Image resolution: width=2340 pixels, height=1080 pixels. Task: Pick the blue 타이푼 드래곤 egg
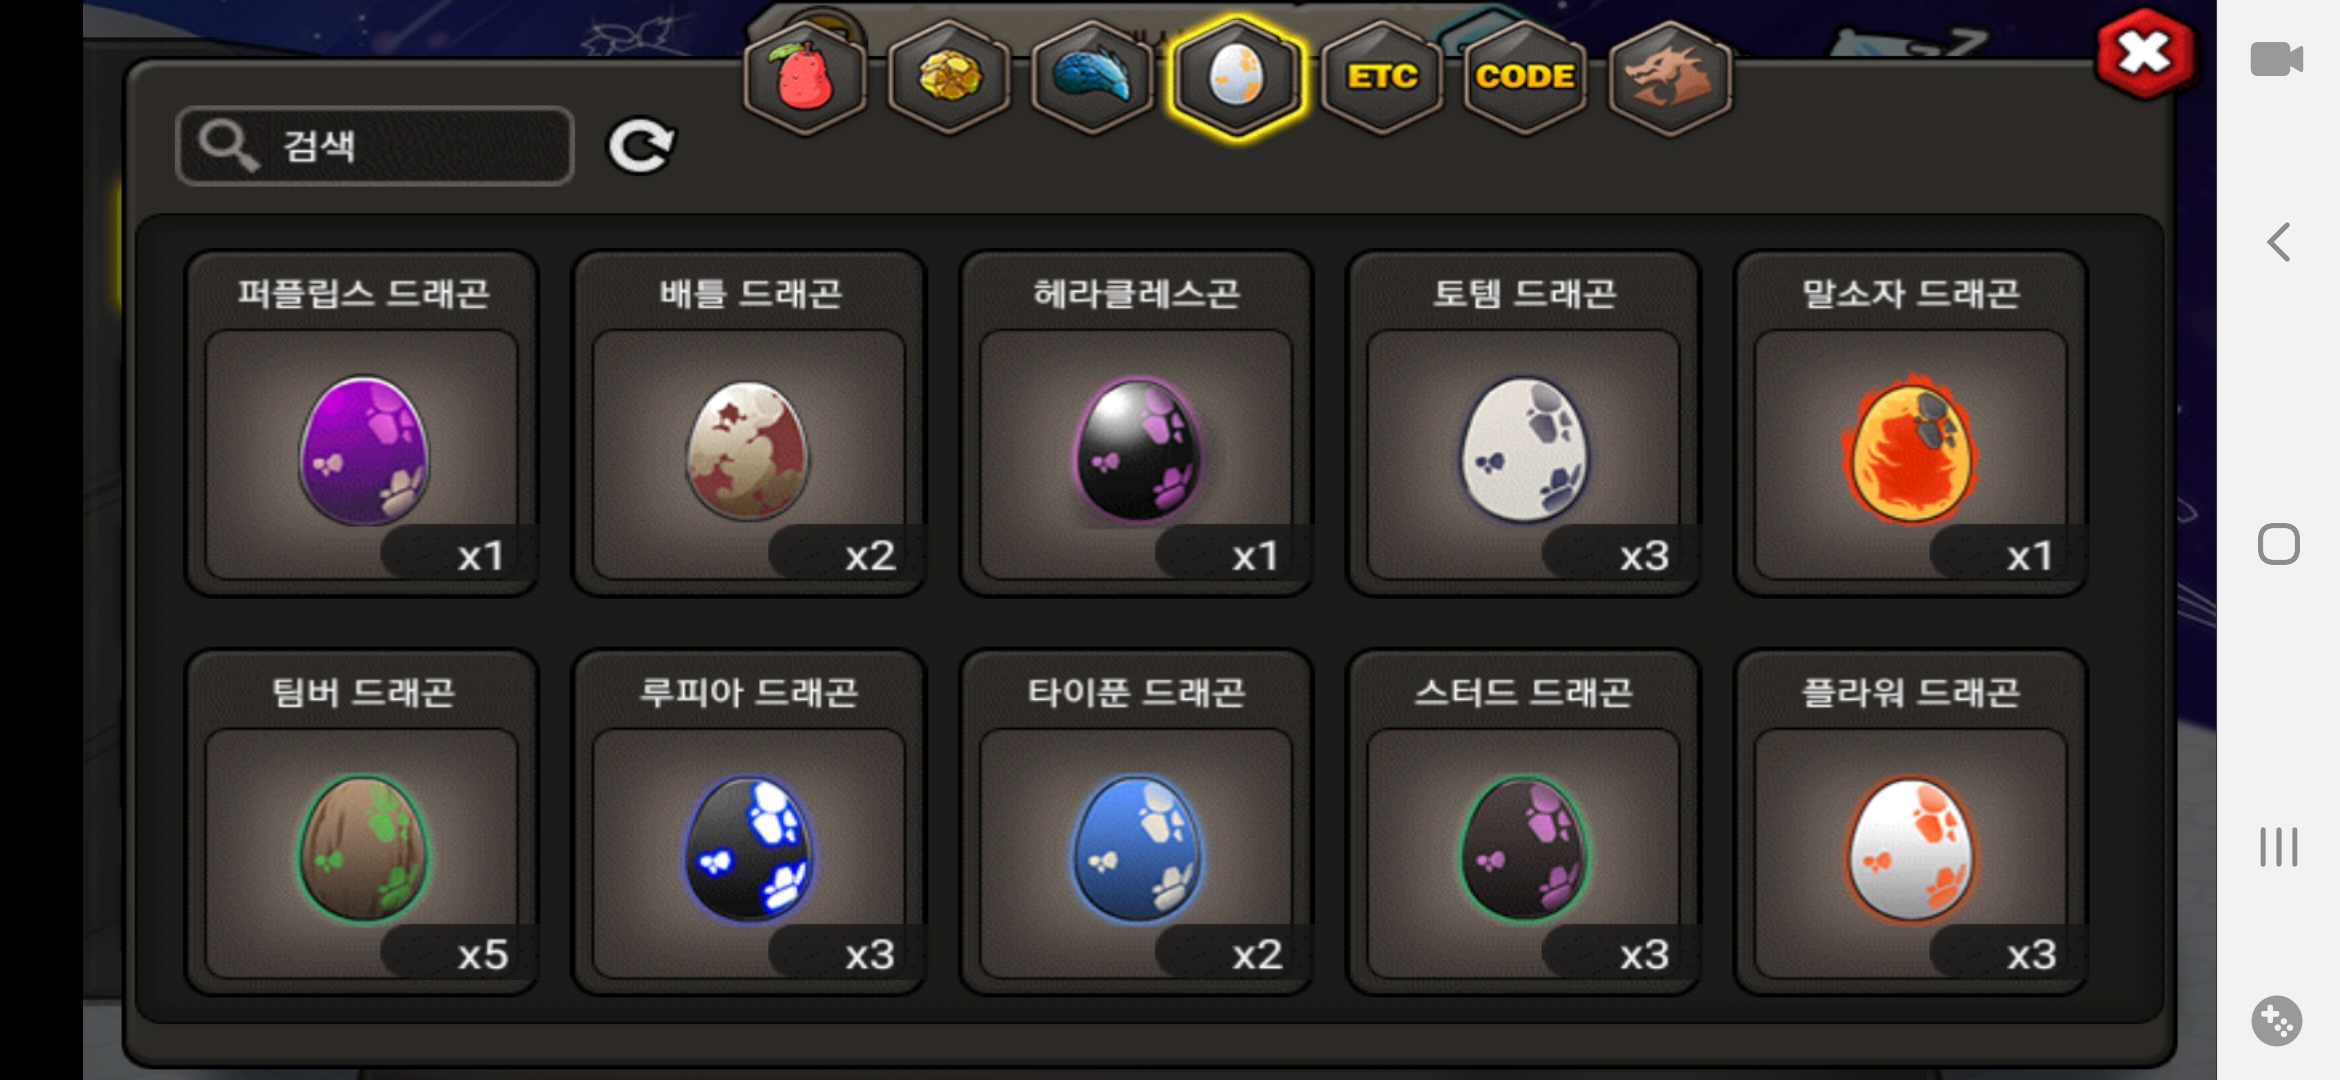tap(1136, 822)
